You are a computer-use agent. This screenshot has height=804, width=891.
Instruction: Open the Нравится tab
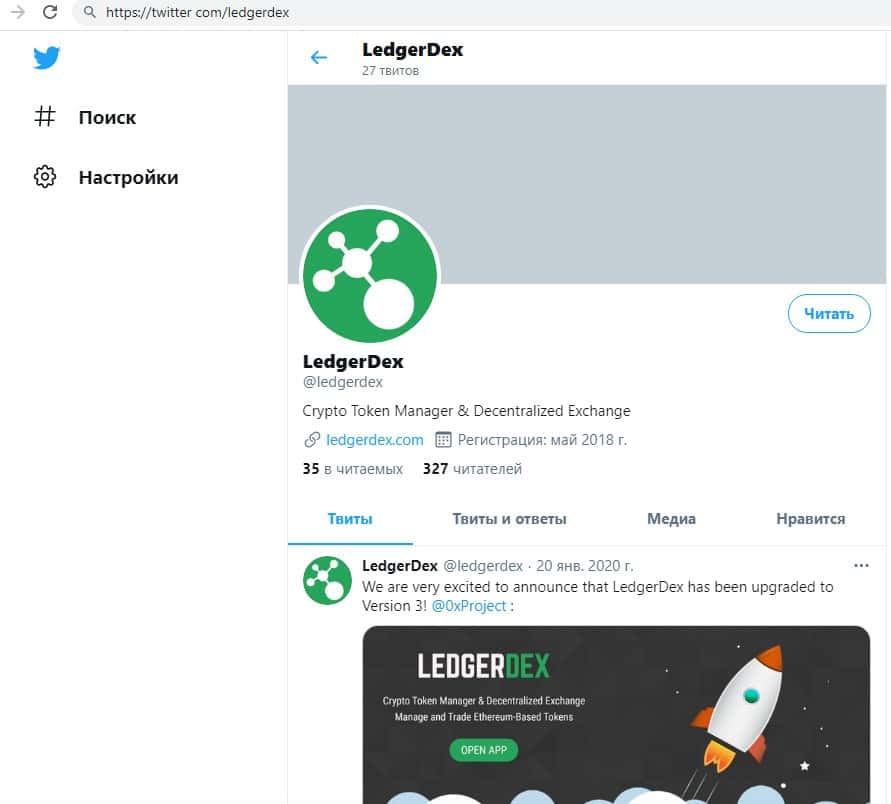810,519
